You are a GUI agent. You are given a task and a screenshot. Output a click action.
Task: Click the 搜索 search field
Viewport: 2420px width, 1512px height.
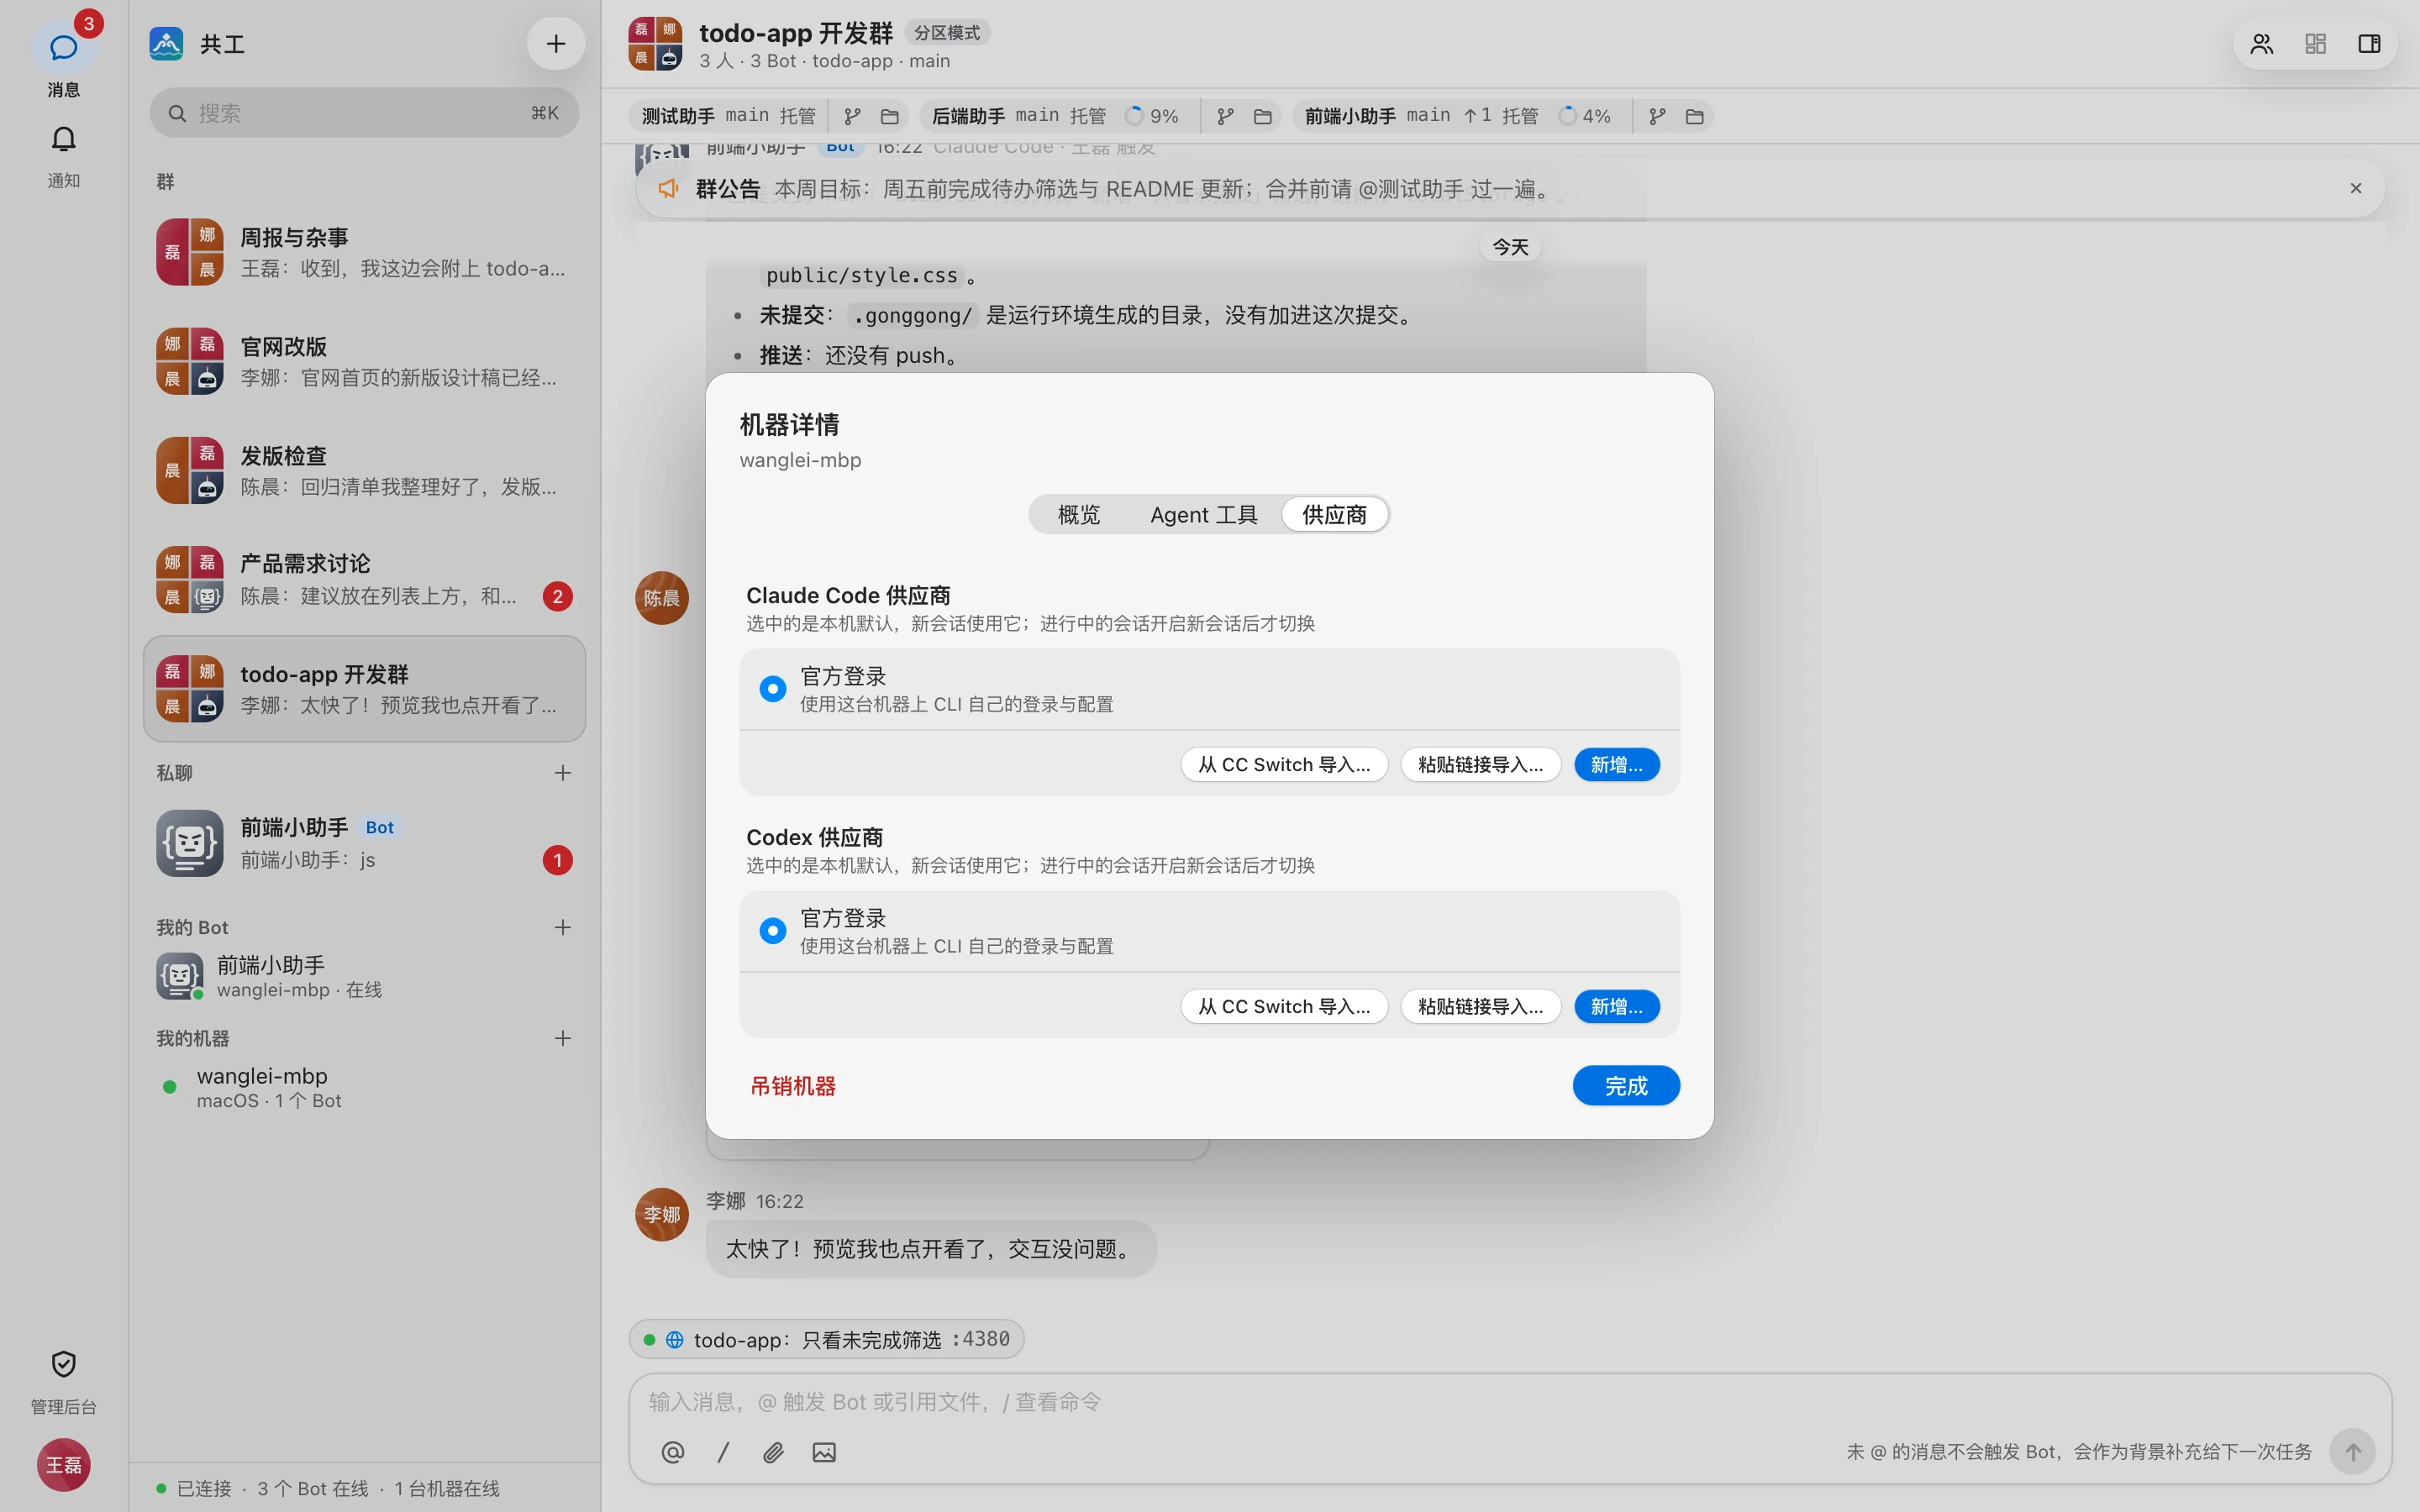point(364,113)
